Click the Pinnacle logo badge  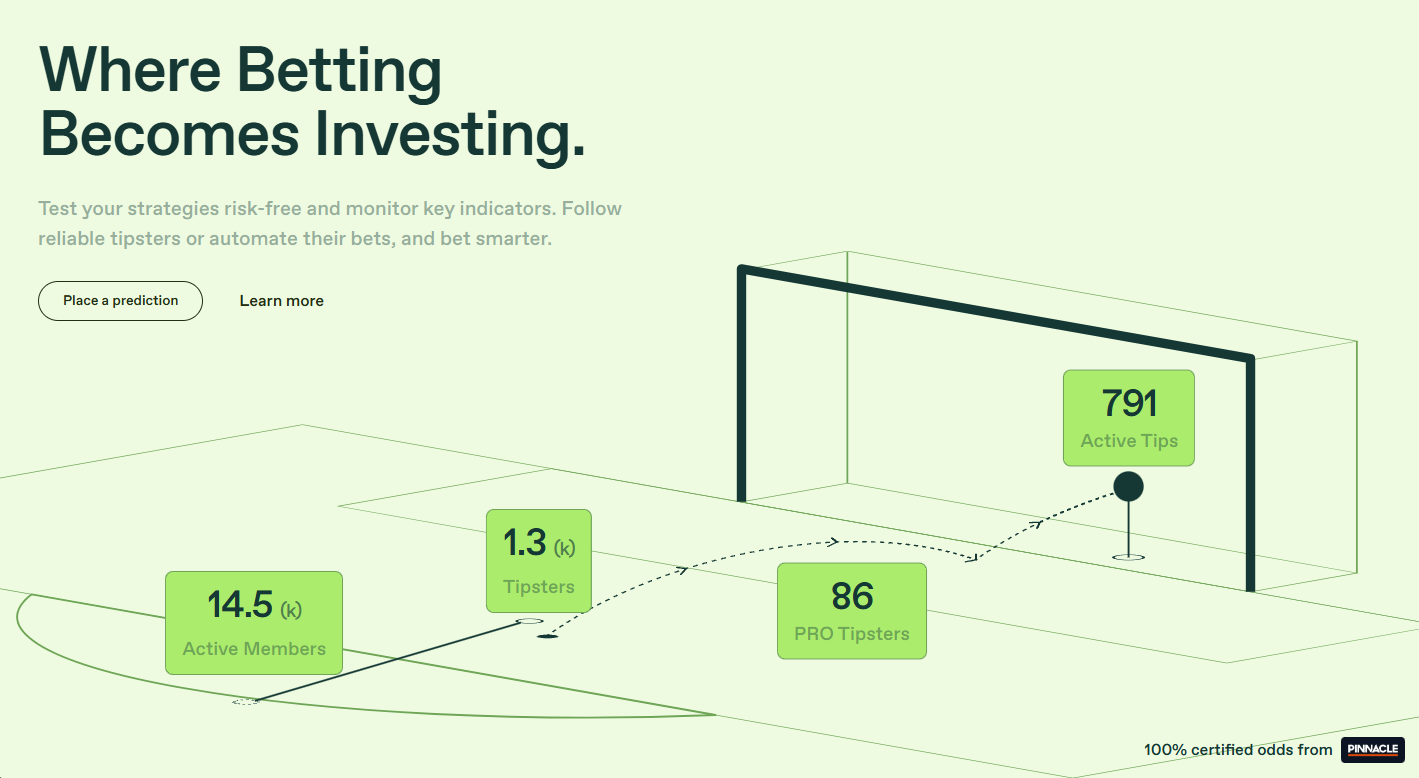pos(1373,750)
